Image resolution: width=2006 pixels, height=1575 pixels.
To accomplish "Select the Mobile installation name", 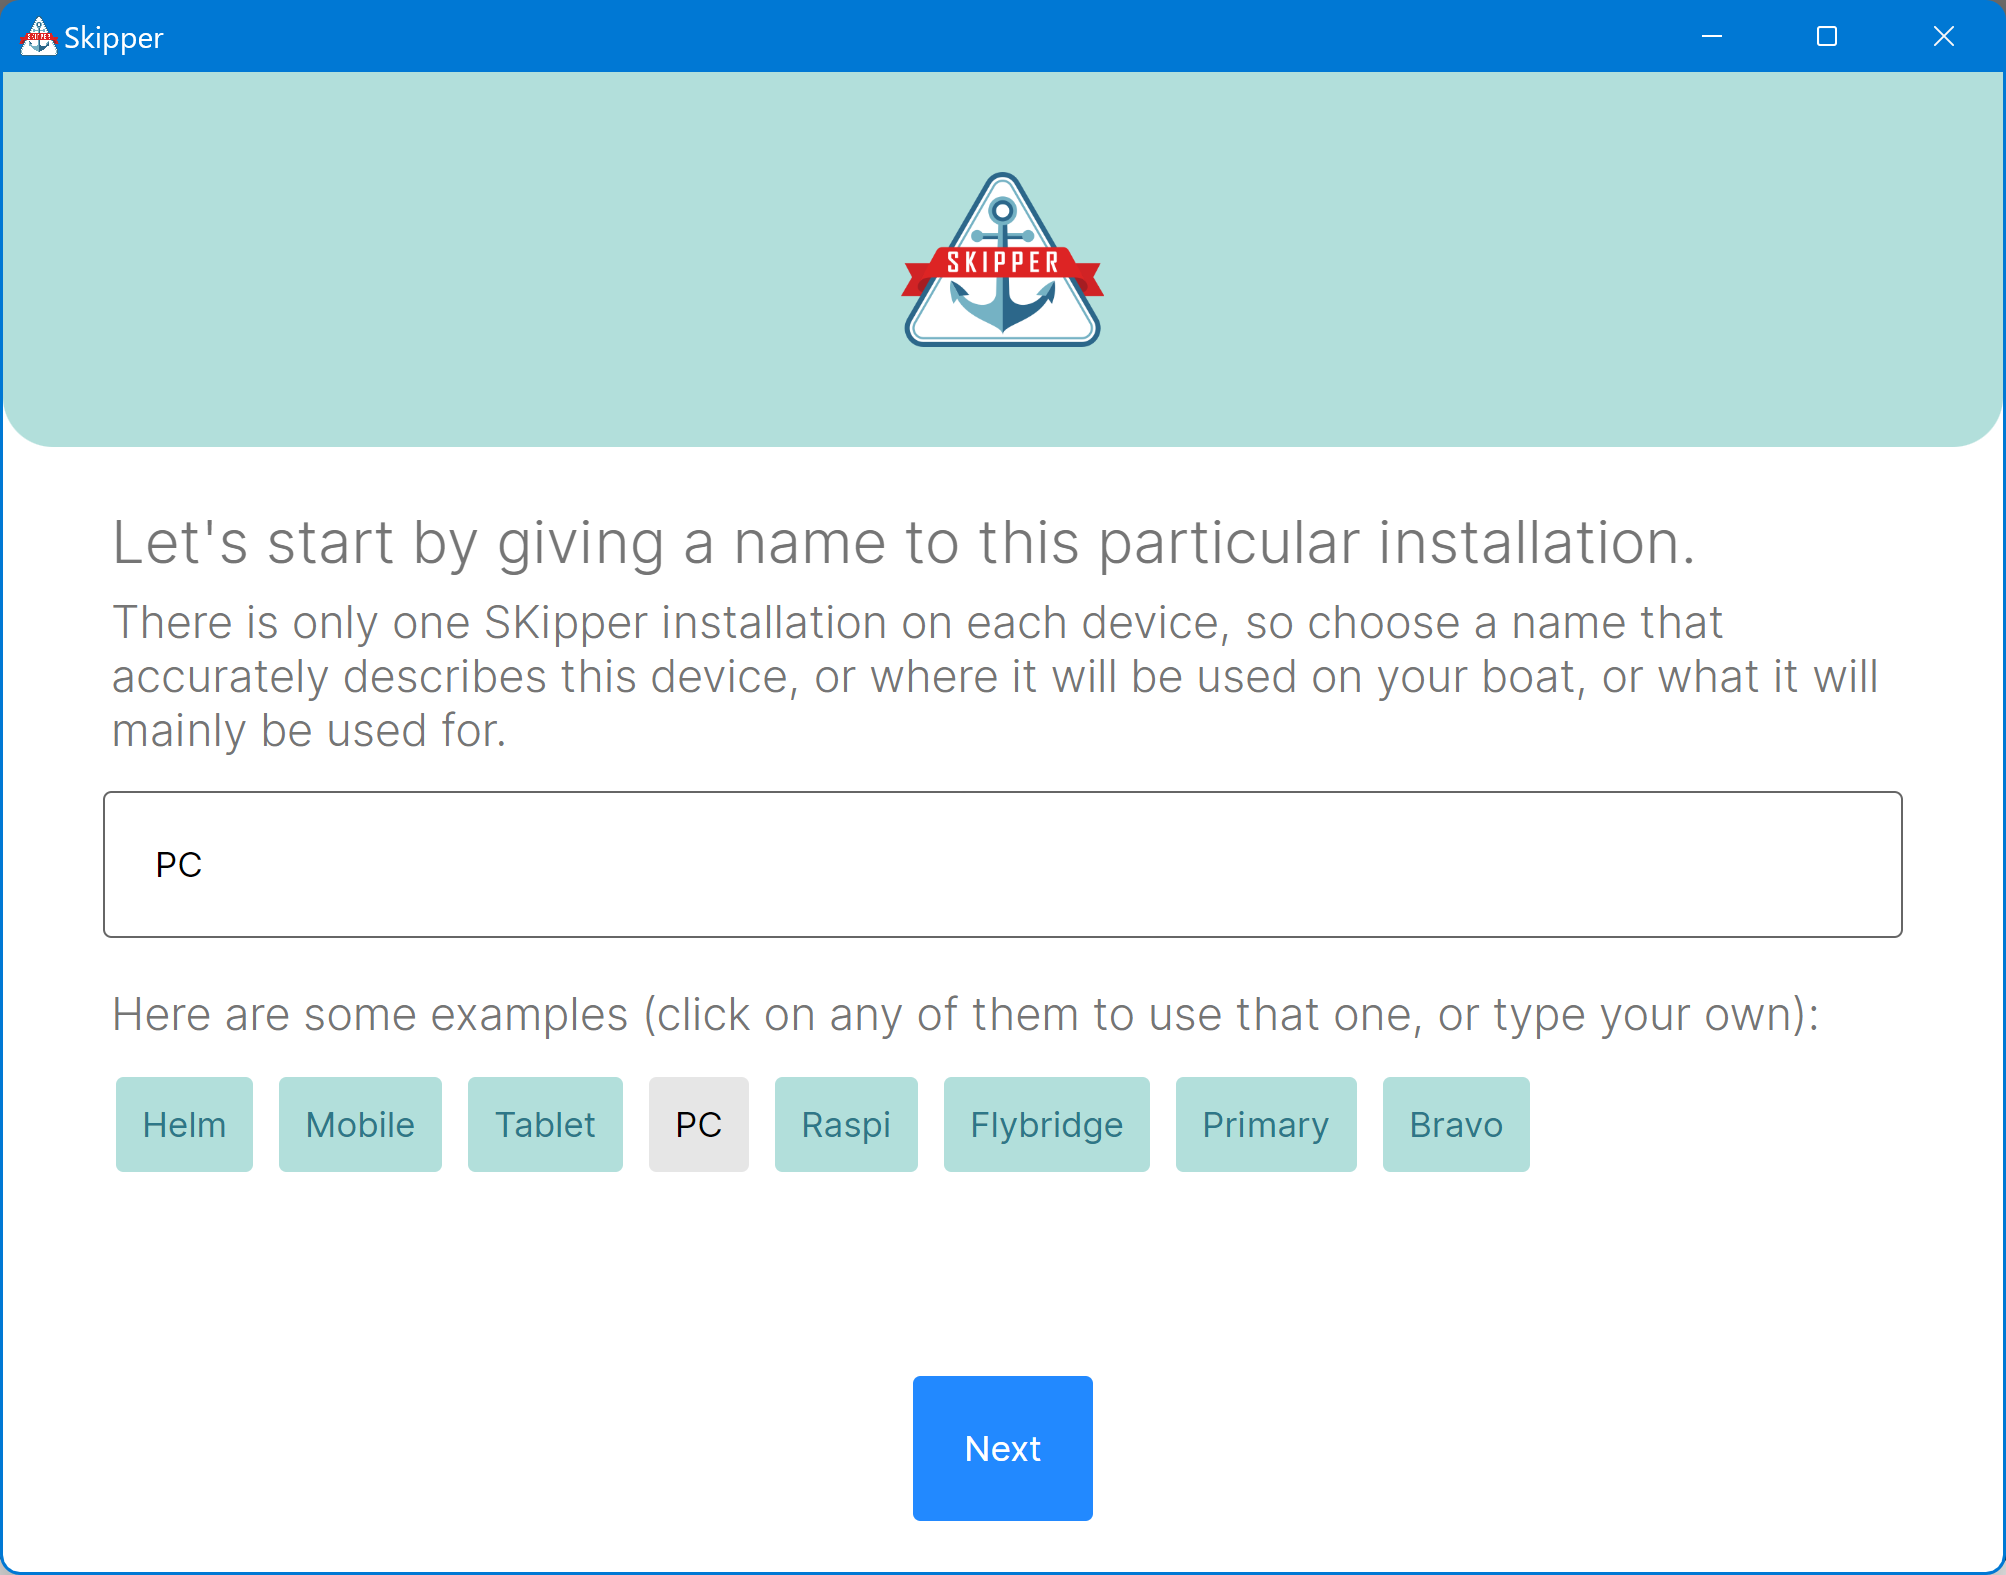I will (361, 1124).
